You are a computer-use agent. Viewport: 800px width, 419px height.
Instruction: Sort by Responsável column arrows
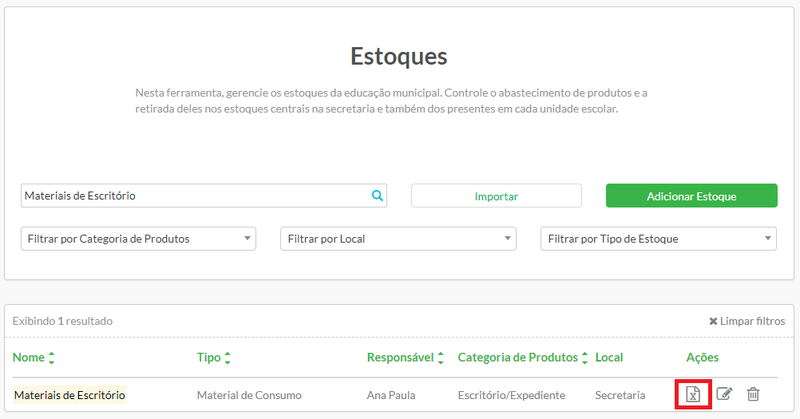(x=443, y=358)
